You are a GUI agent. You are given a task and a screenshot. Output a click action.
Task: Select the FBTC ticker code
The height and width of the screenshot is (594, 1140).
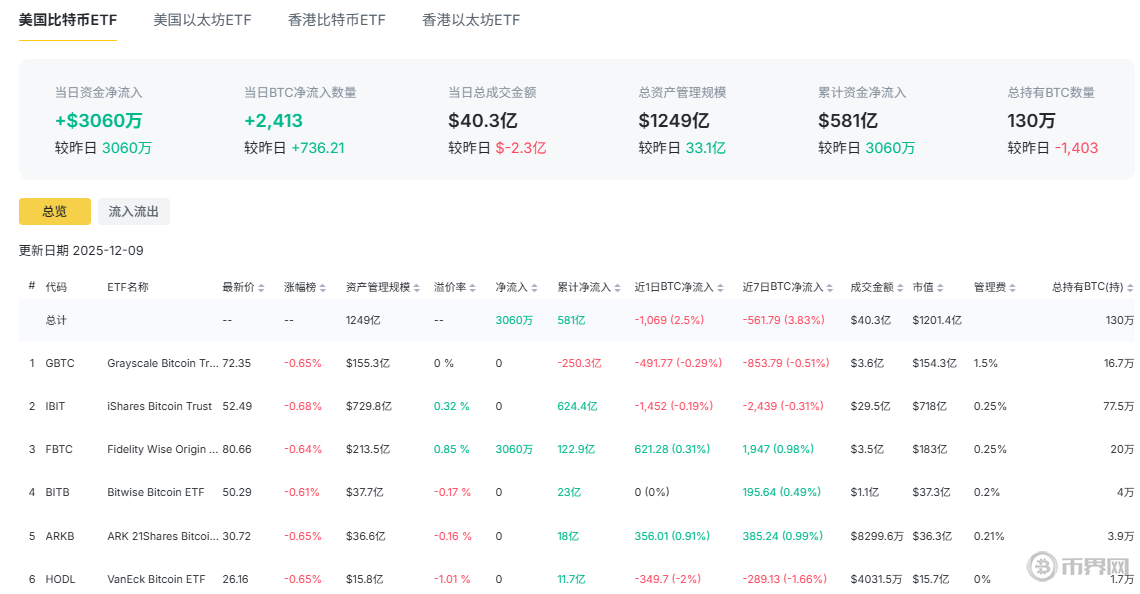click(59, 449)
